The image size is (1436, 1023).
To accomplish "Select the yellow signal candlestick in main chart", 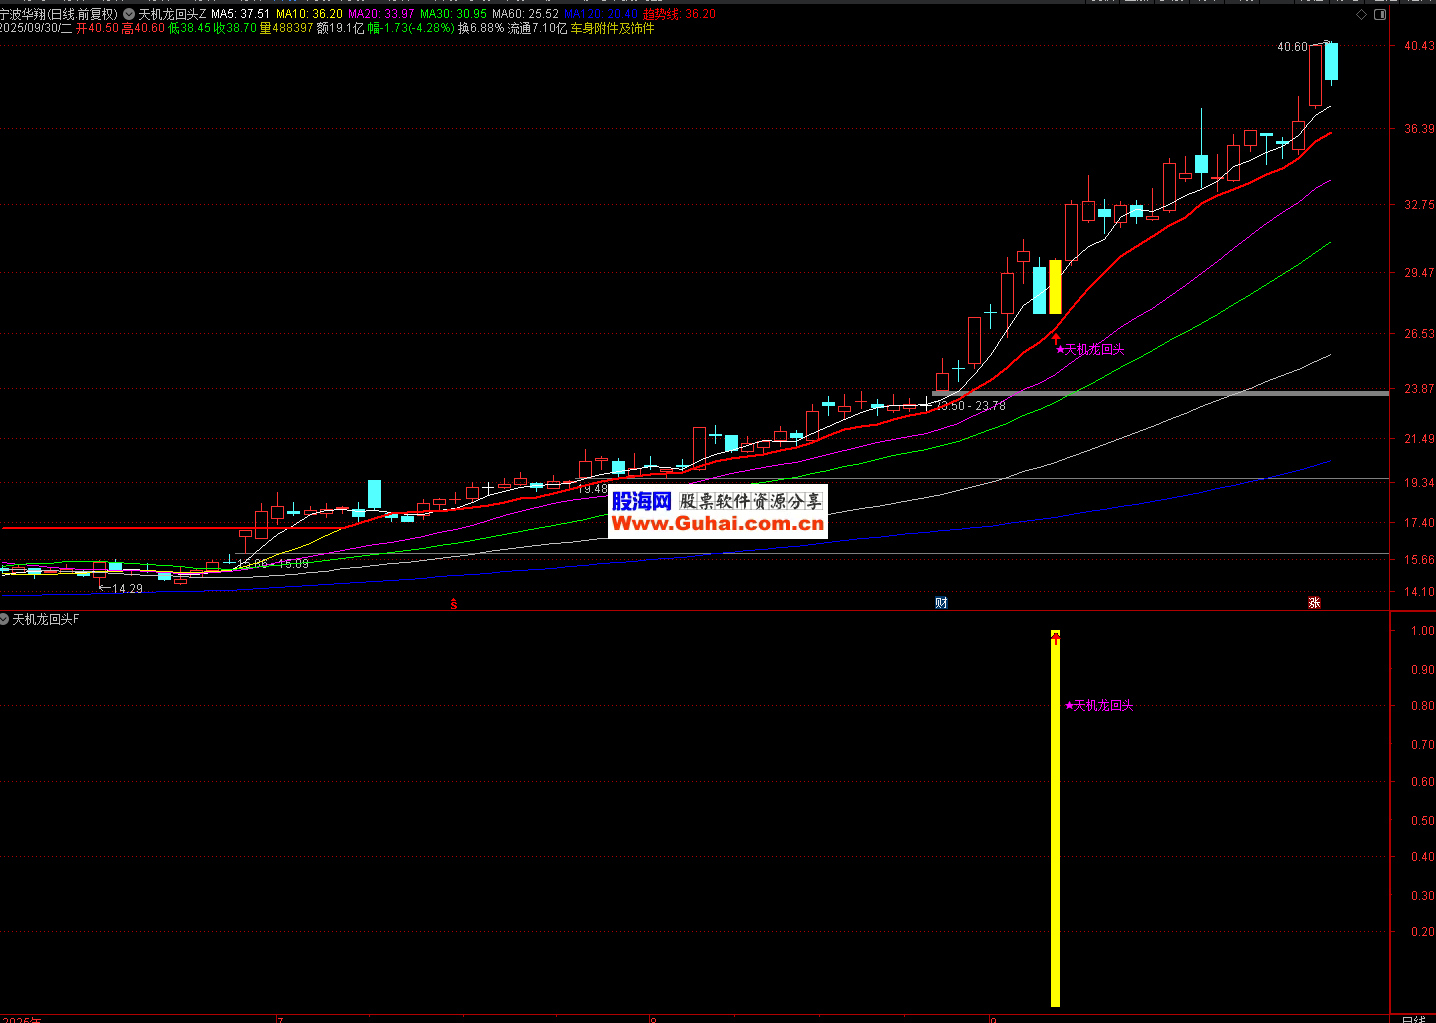I will (1055, 287).
